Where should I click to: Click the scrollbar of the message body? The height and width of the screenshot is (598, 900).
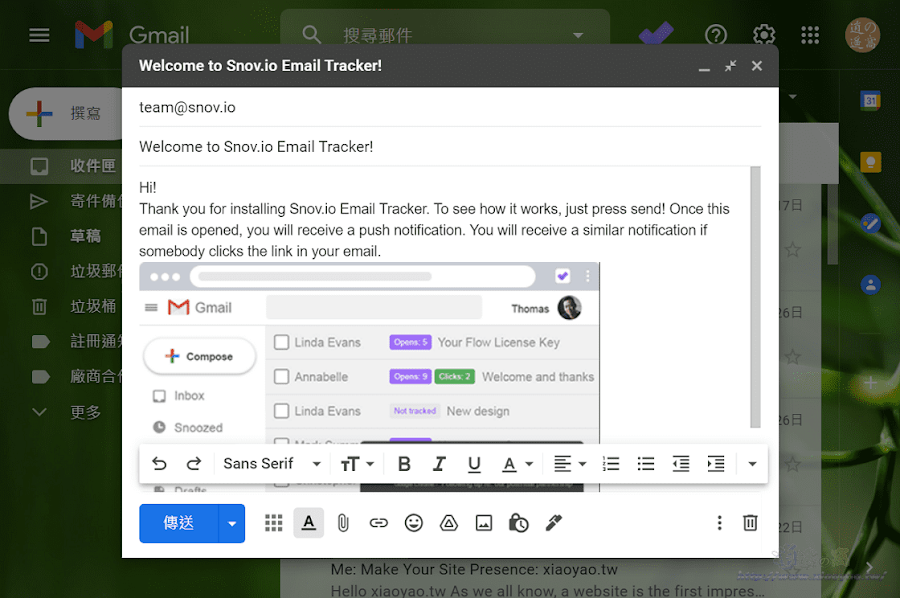(755, 297)
